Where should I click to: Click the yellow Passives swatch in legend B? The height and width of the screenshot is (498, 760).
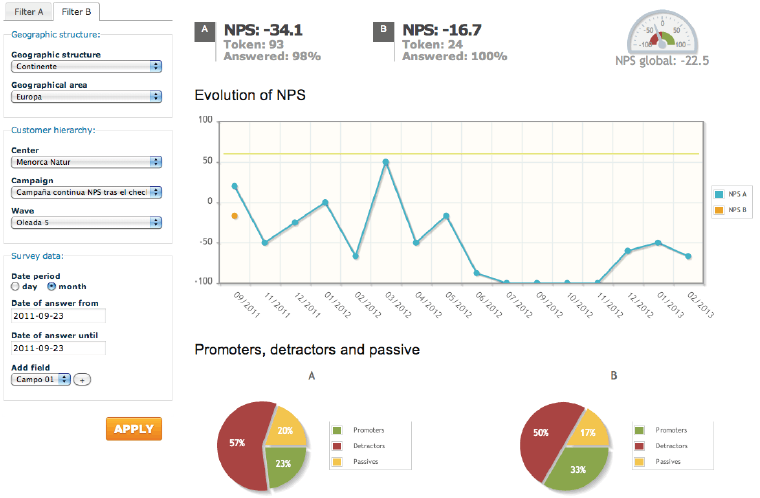pos(639,462)
